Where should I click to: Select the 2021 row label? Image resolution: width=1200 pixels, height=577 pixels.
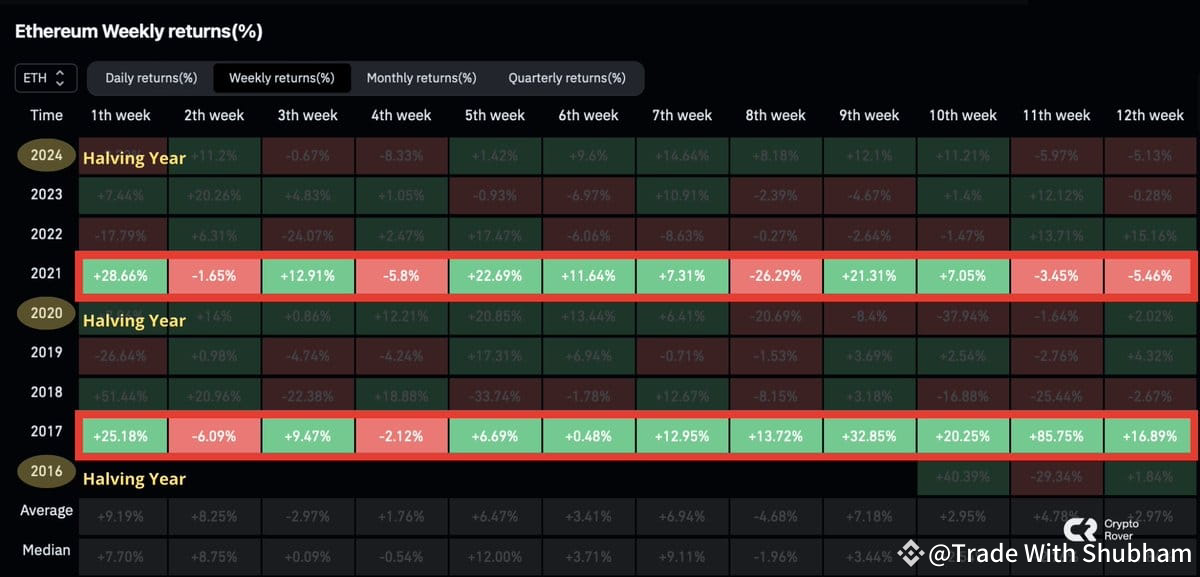tap(46, 273)
